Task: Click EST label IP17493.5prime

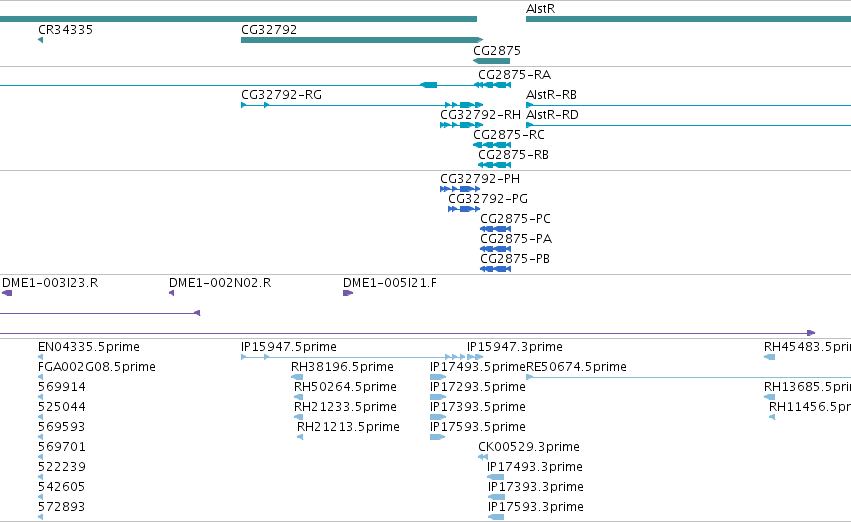Action: click(478, 367)
